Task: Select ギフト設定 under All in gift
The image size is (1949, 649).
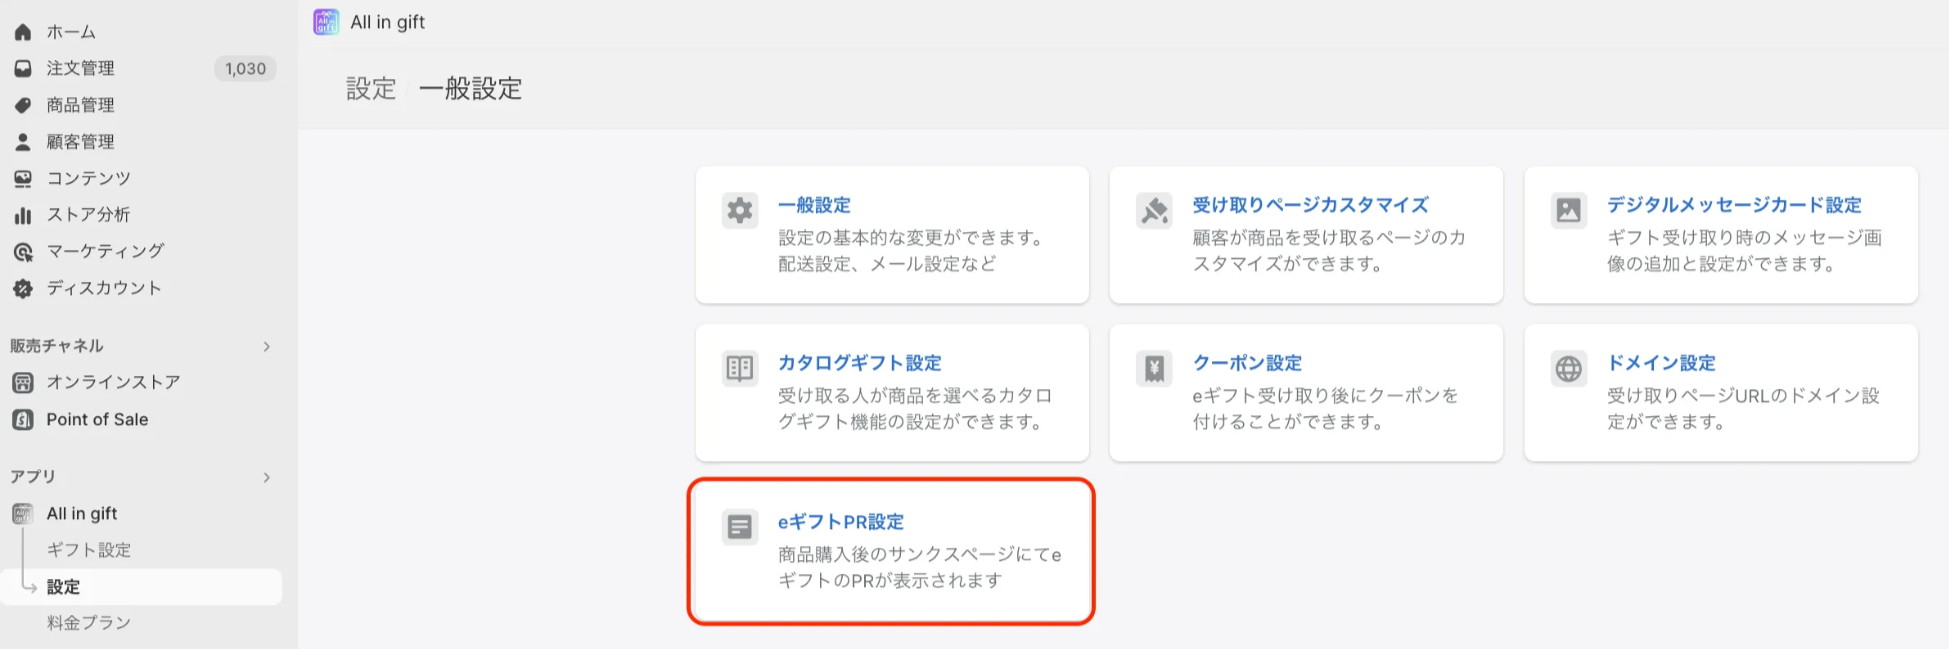Action: pos(88,550)
